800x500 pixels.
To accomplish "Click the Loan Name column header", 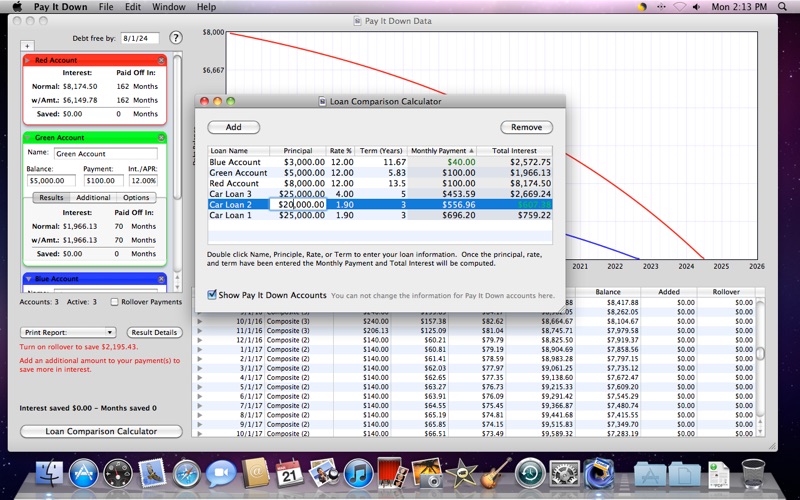I will click(239, 151).
